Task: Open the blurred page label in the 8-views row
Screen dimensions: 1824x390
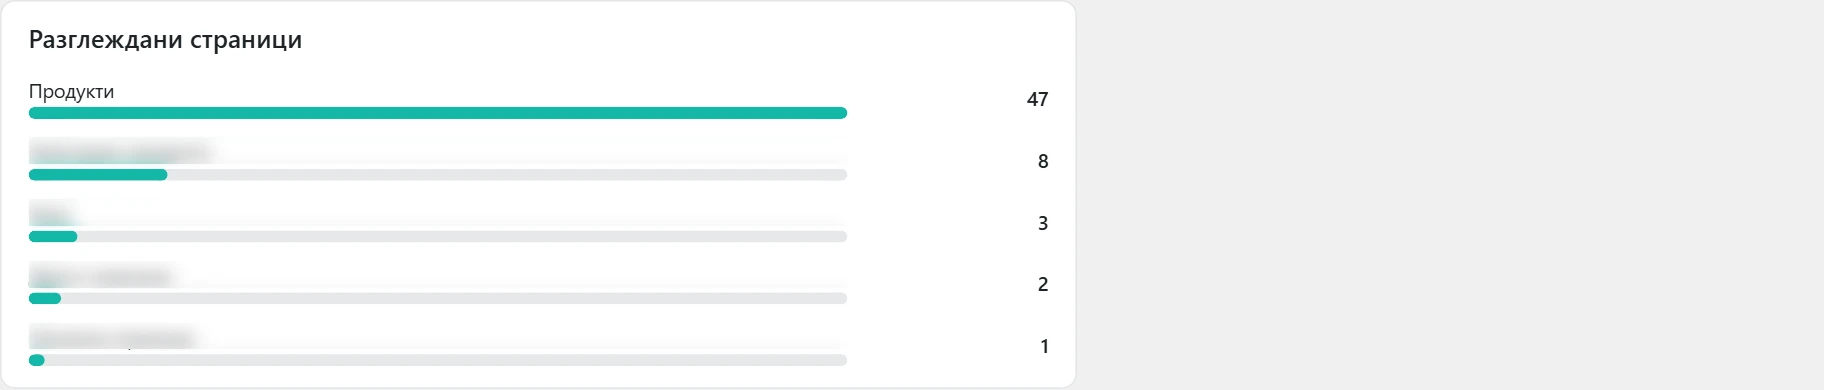Action: coord(119,153)
